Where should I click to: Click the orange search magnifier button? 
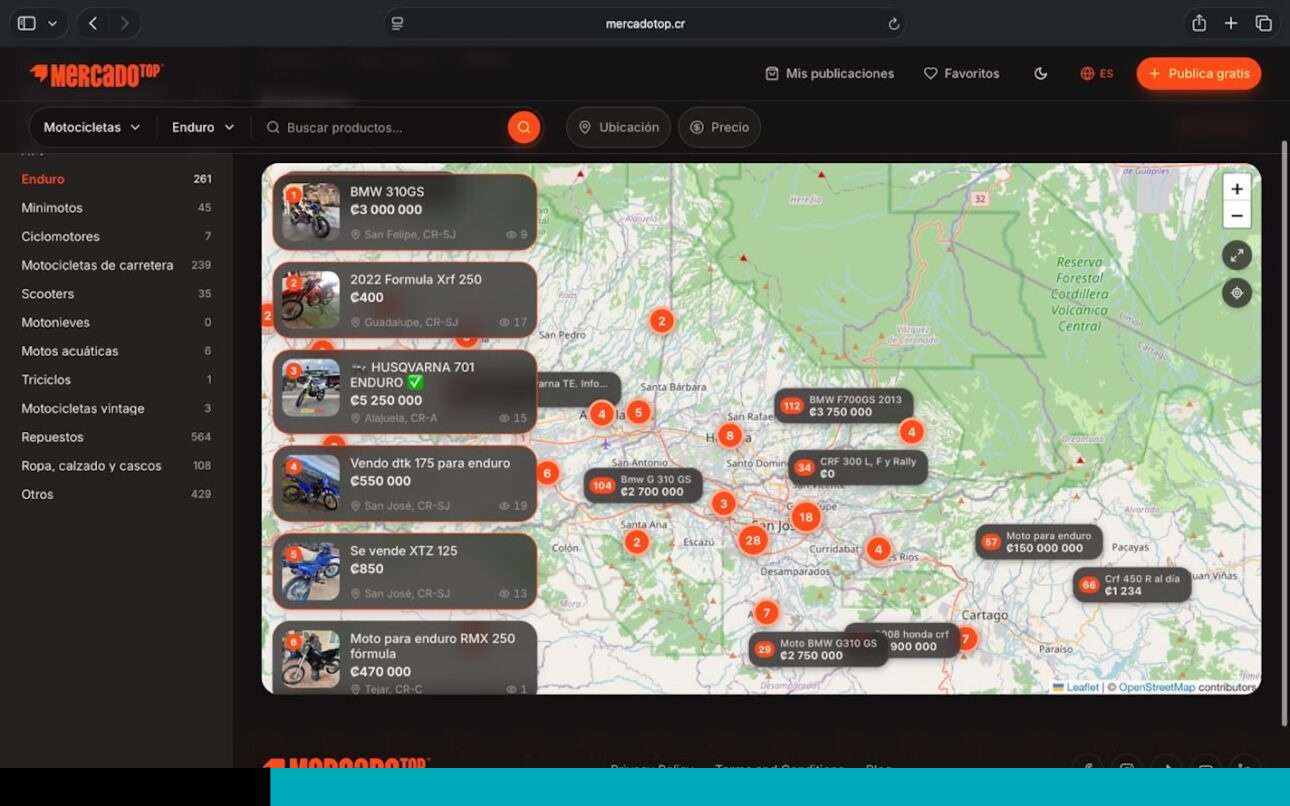point(524,127)
